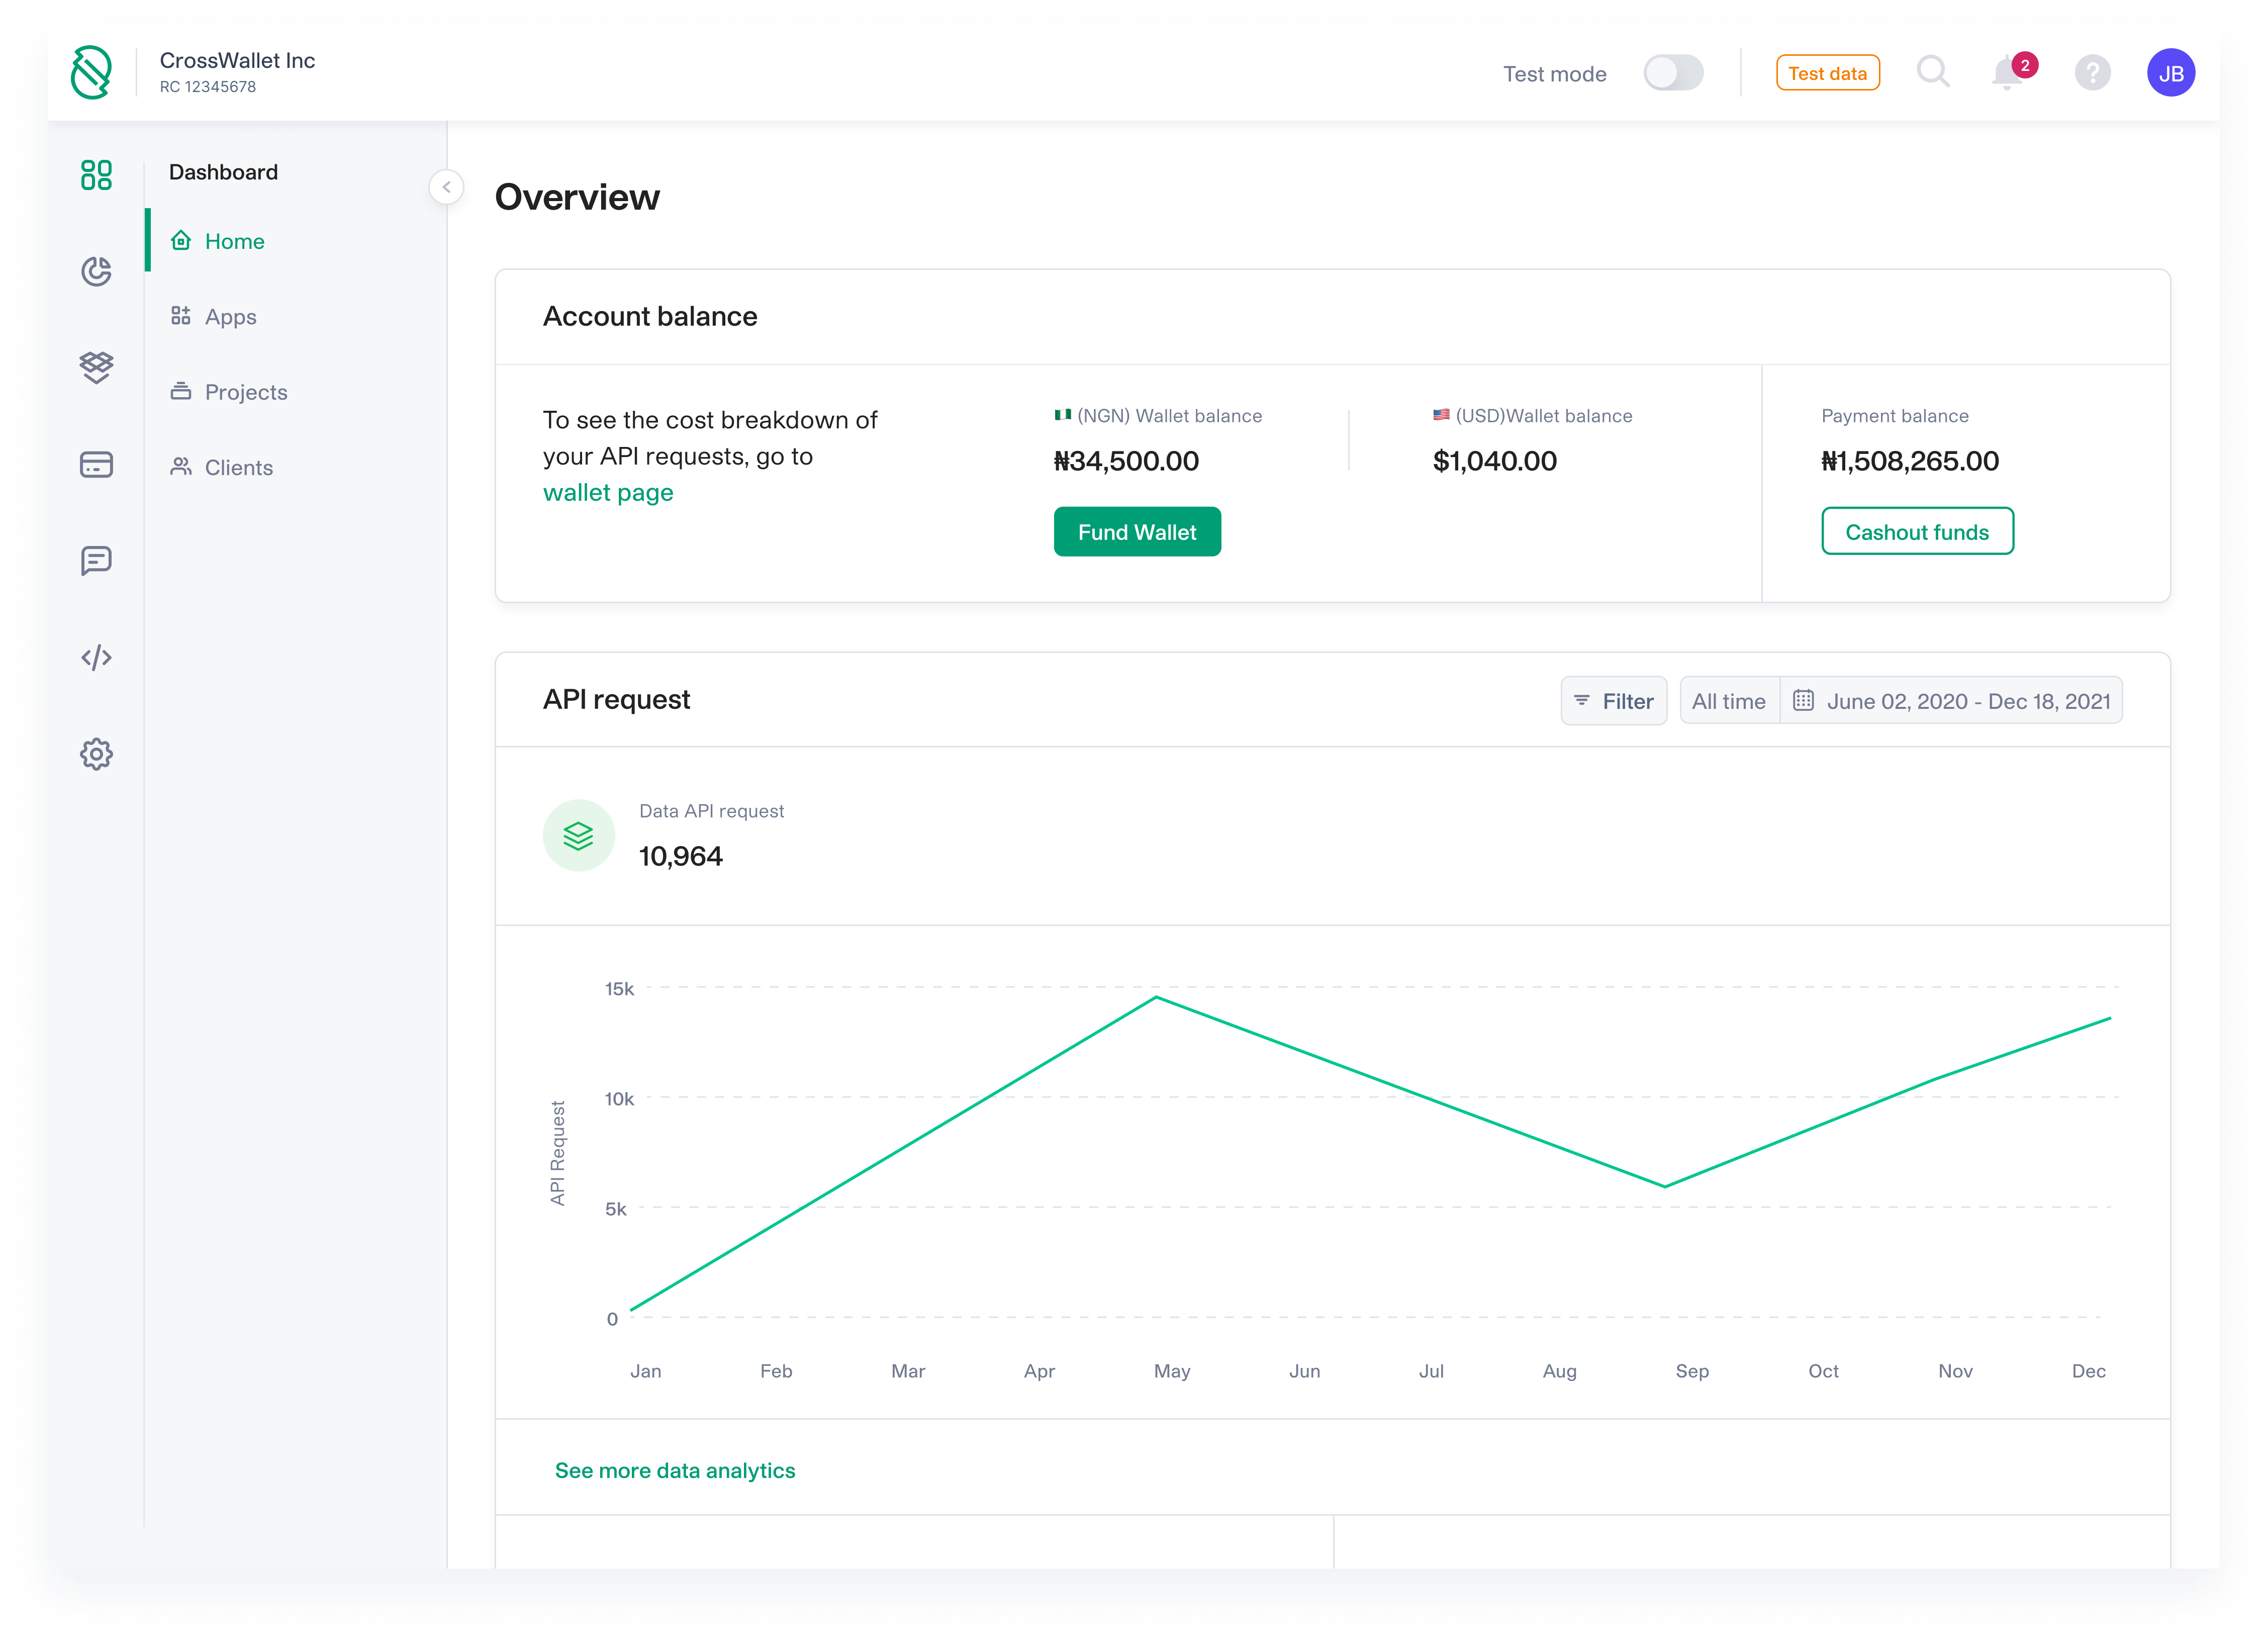Open the settings gear sidebar icon
The image size is (2268, 1641).
pos(96,754)
